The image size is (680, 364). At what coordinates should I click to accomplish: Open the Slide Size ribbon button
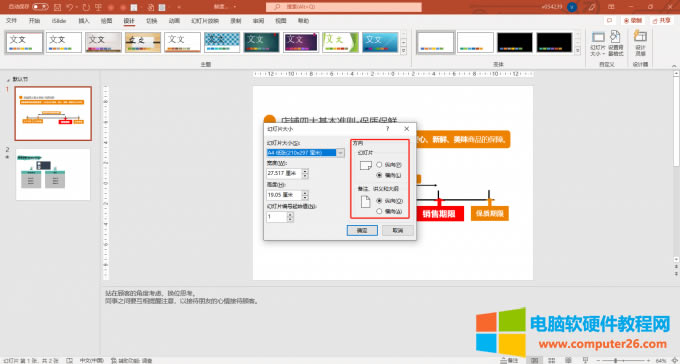[x=598, y=44]
